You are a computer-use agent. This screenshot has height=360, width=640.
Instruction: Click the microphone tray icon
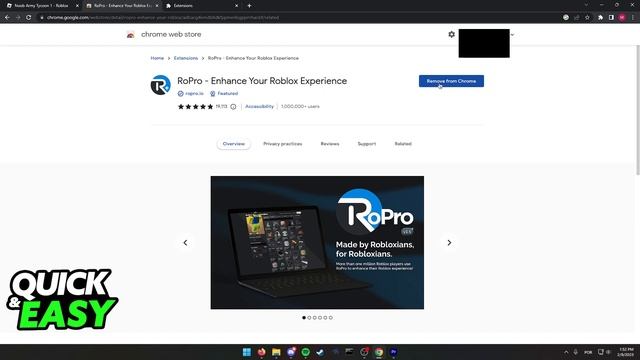576,352
